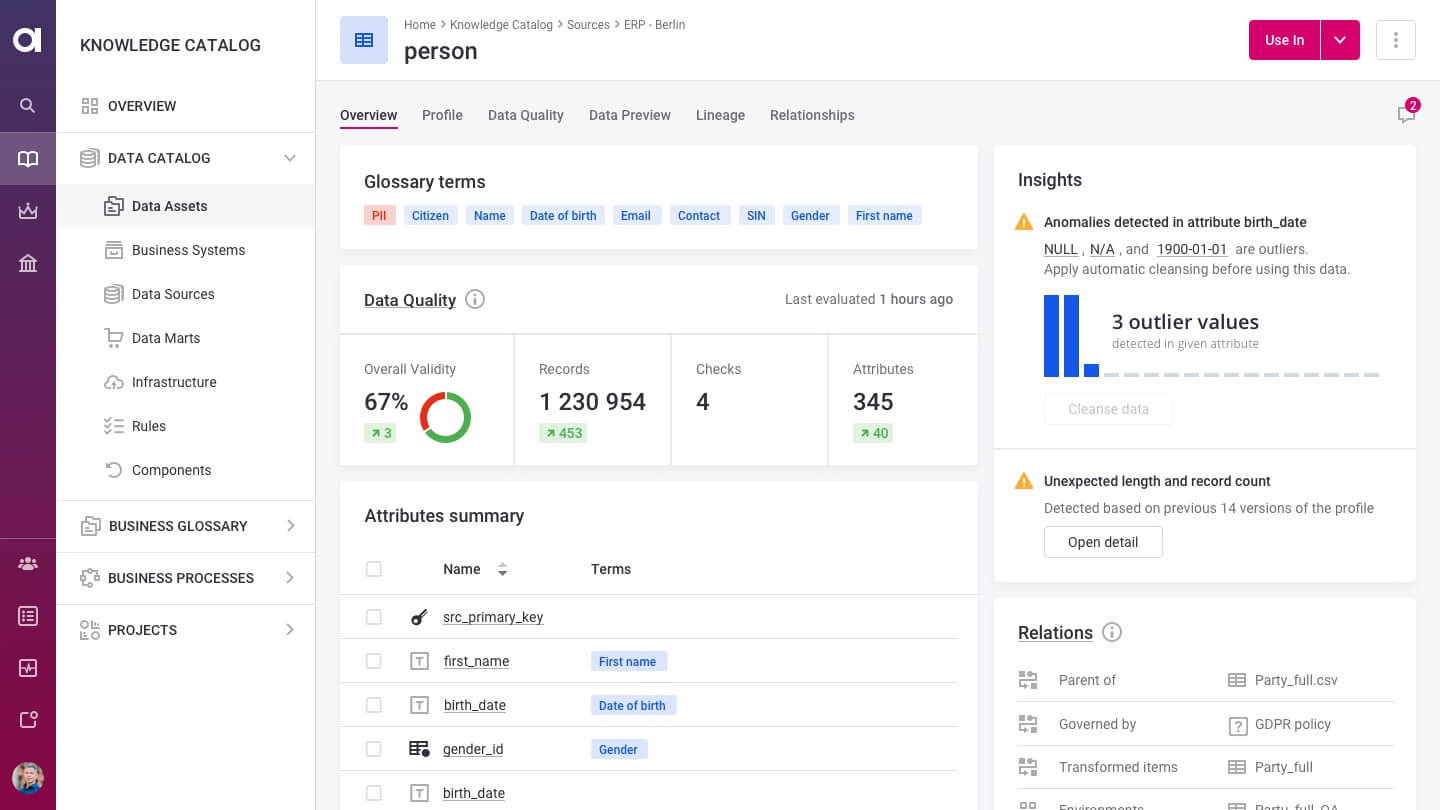The height and width of the screenshot is (810, 1440).
Task: Open search from the left rail
Action: 28,105
